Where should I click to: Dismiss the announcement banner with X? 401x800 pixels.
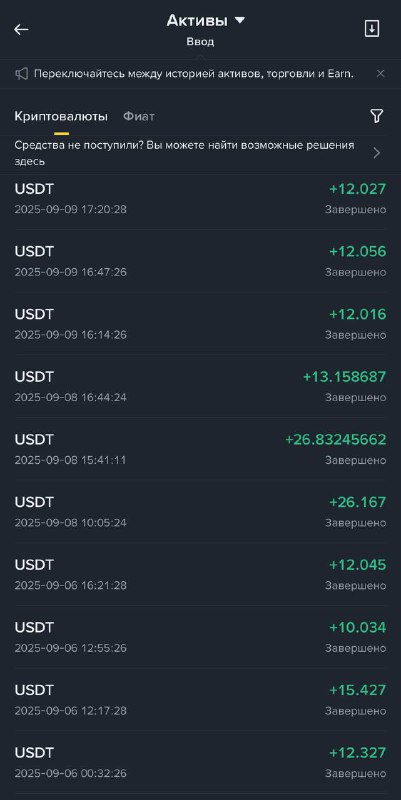click(380, 73)
